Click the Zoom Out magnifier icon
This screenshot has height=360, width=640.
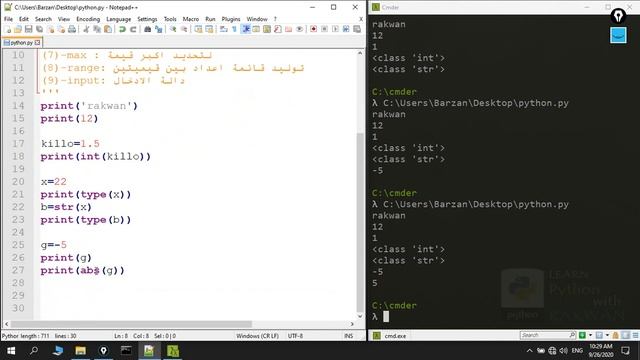point(184,29)
